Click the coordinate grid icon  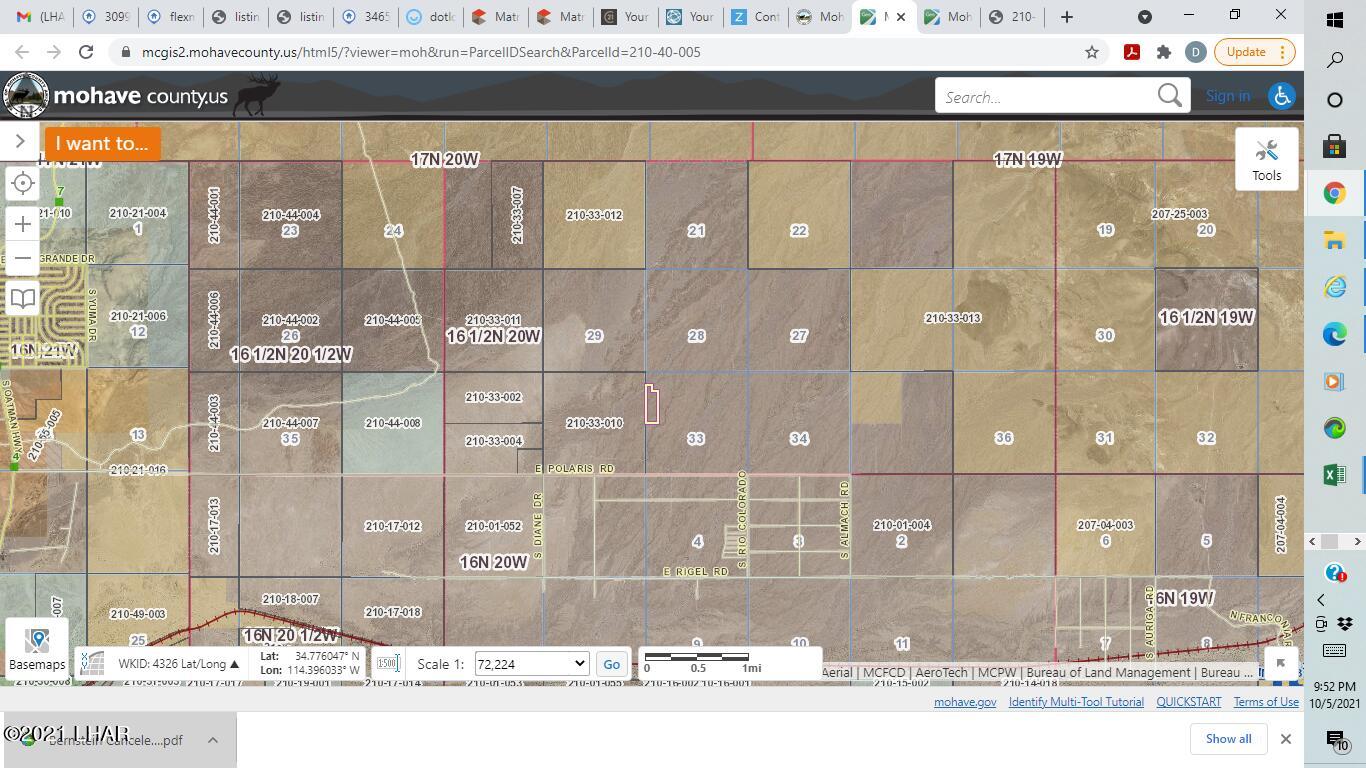tap(92, 664)
